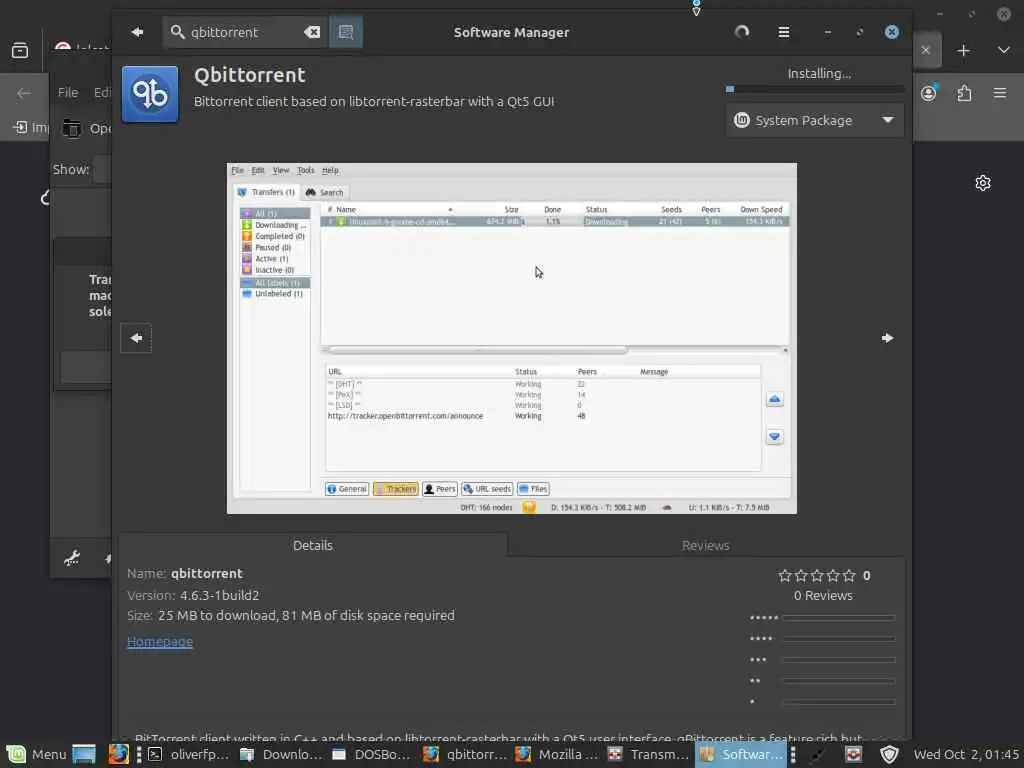
Task: Expand the Firefox list all tabs chevron
Action: [x=1004, y=50]
